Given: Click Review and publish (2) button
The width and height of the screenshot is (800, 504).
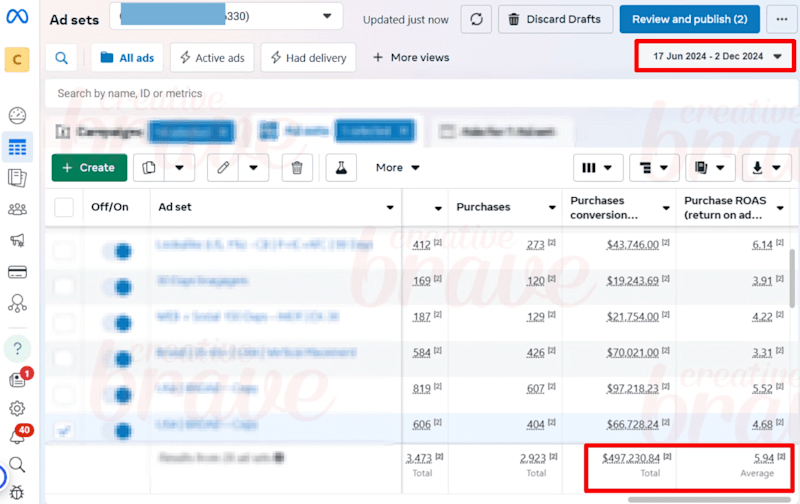Looking at the screenshot, I should (689, 19).
